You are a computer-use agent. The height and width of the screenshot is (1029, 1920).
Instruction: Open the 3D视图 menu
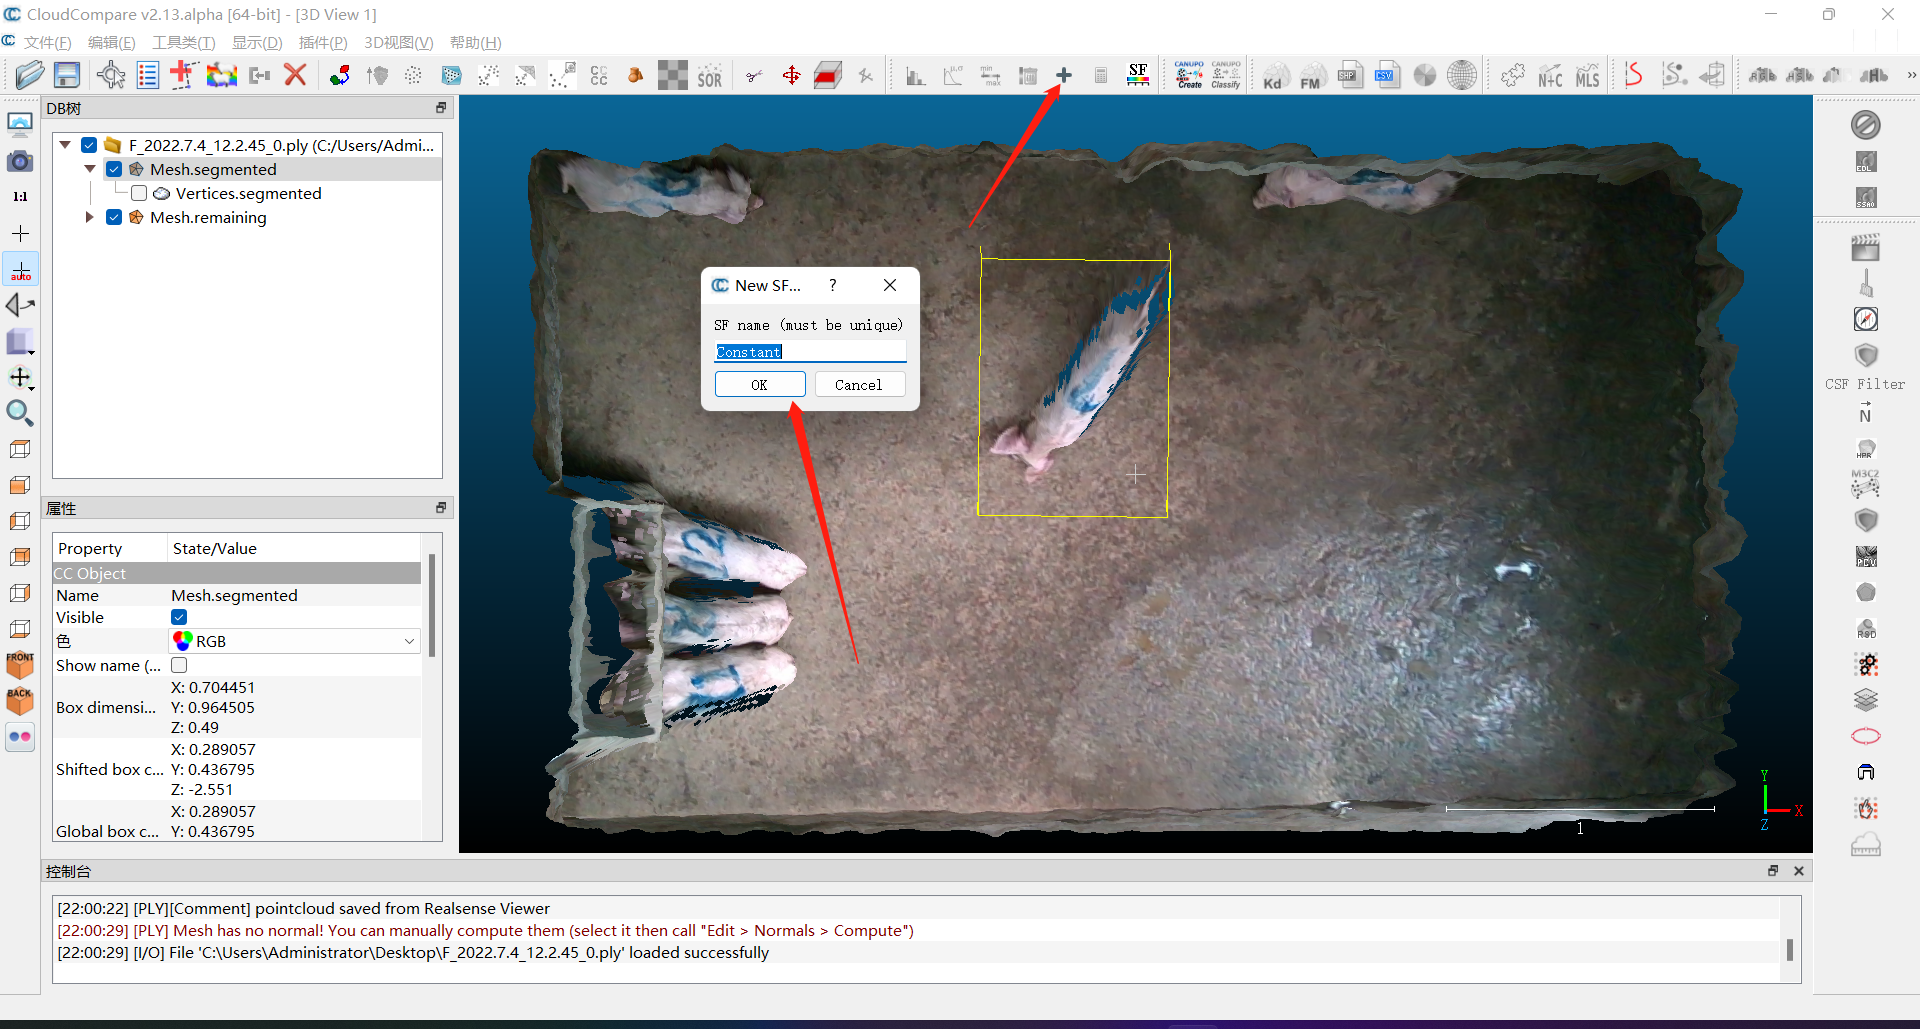[x=398, y=42]
